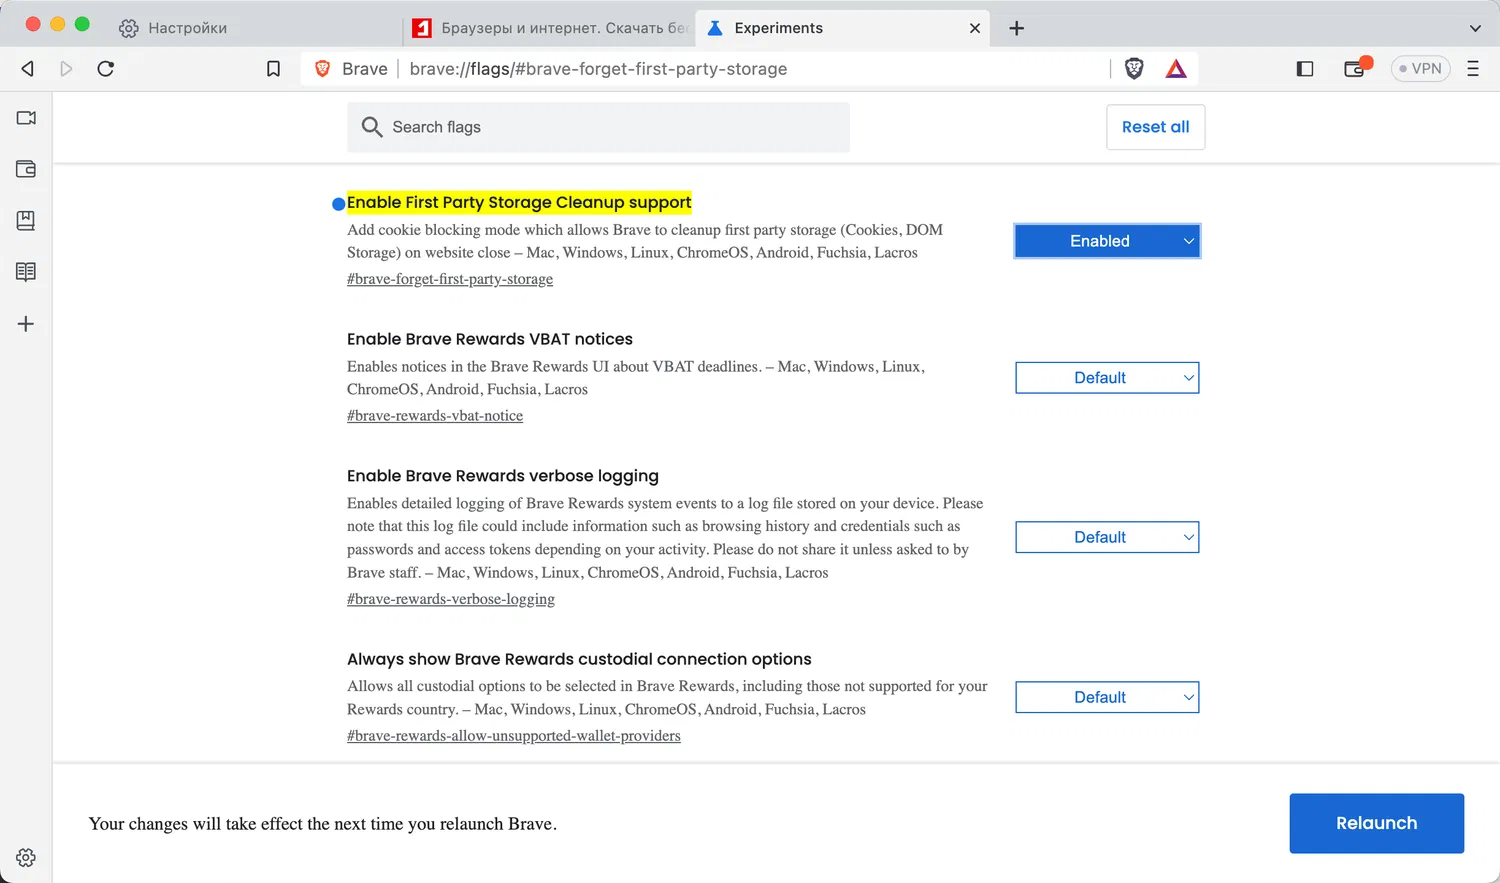Reload the current page
Image resolution: width=1500 pixels, height=883 pixels.
click(x=106, y=69)
